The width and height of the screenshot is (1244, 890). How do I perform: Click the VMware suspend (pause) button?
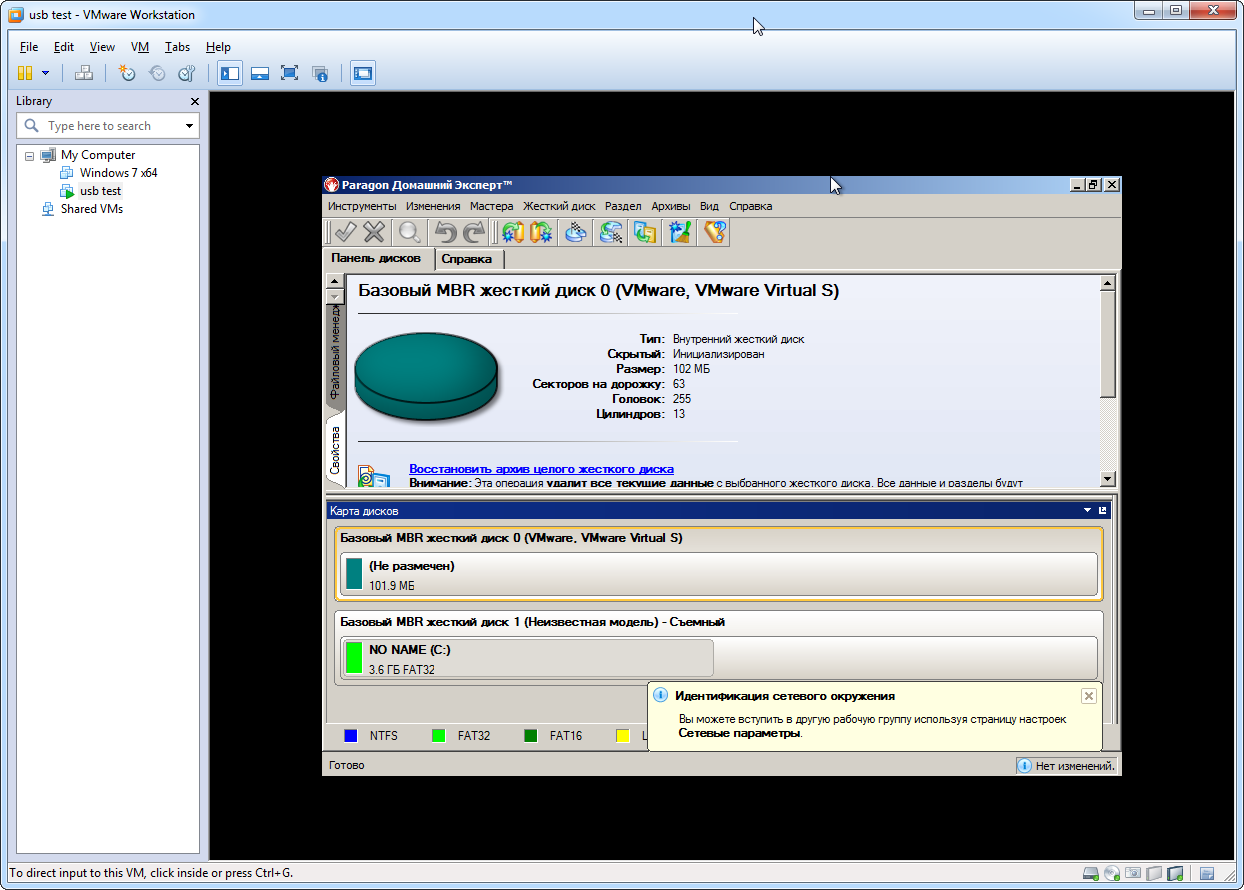click(x=25, y=73)
